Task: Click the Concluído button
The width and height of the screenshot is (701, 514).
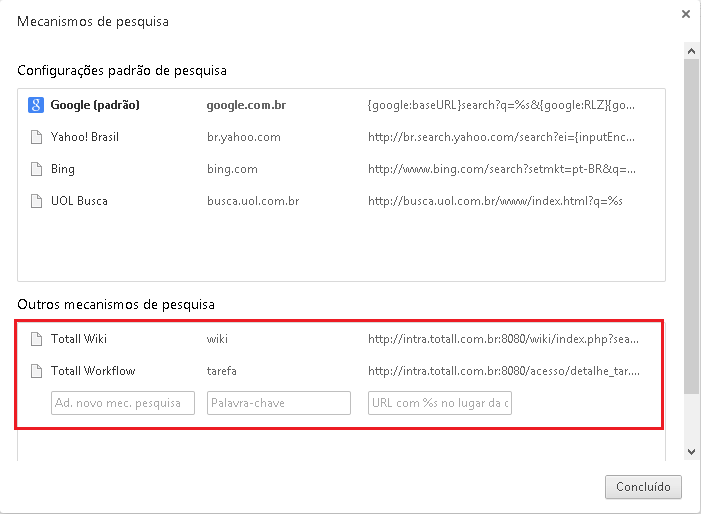Action: pyautogui.click(x=643, y=487)
